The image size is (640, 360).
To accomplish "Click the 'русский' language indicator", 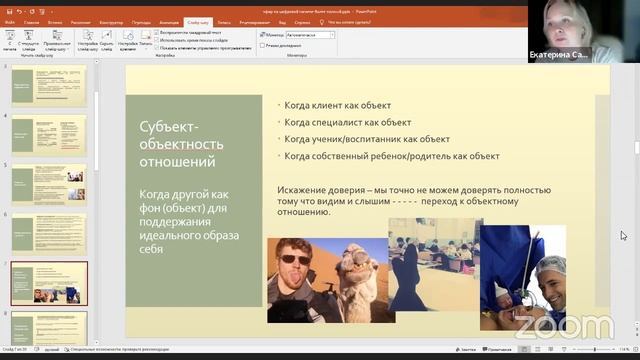I will (x=51, y=349).
